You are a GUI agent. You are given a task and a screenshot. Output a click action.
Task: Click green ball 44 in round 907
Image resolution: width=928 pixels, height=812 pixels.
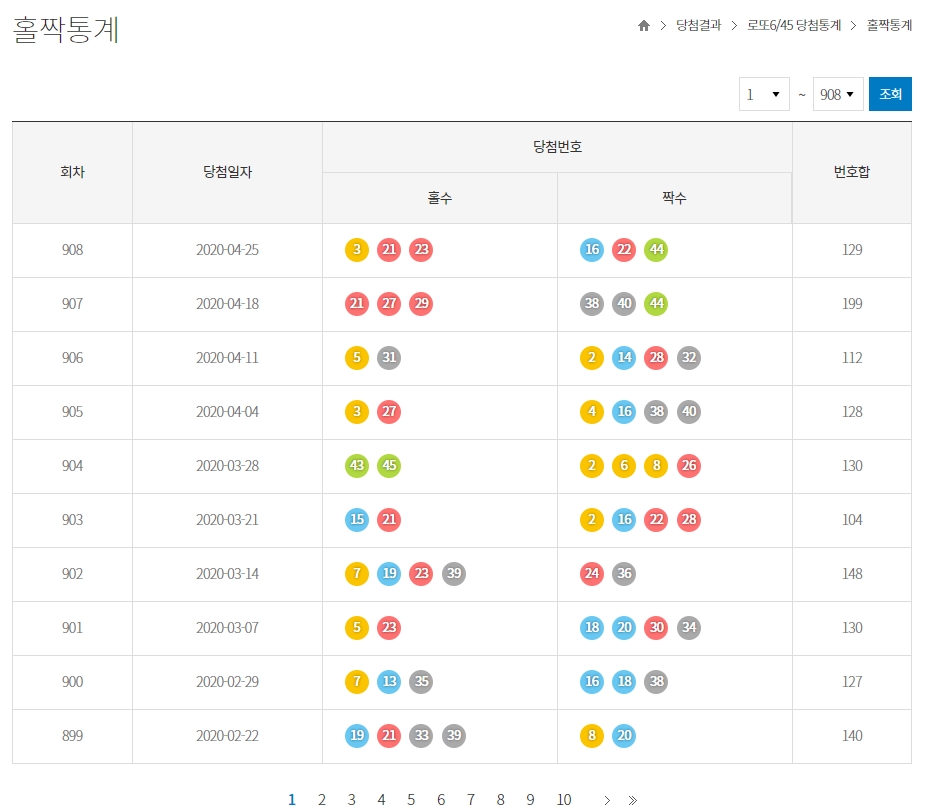656,304
